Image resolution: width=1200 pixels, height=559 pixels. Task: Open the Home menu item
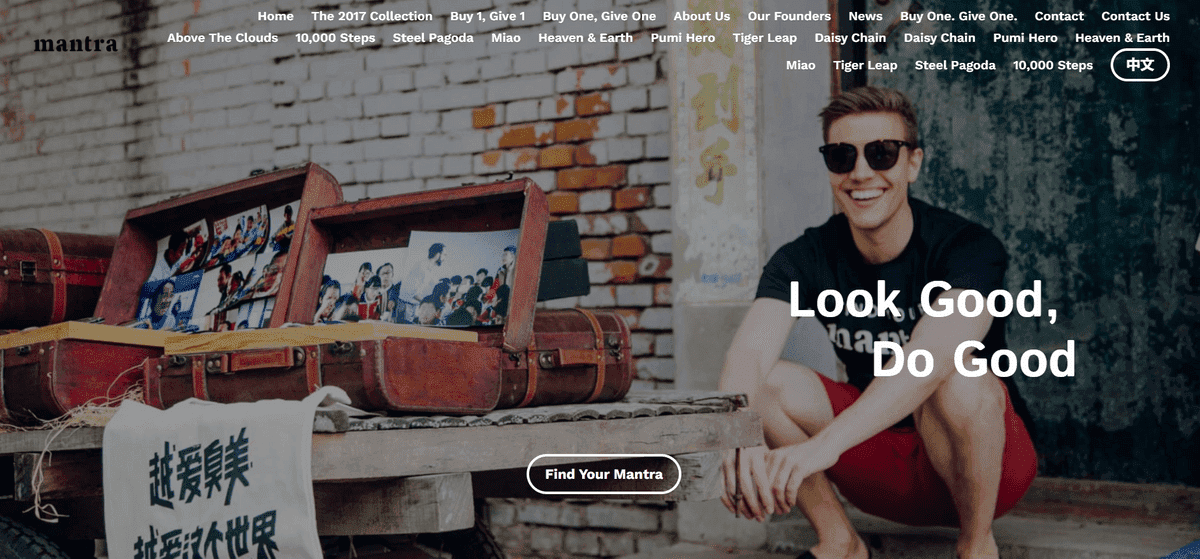point(276,16)
